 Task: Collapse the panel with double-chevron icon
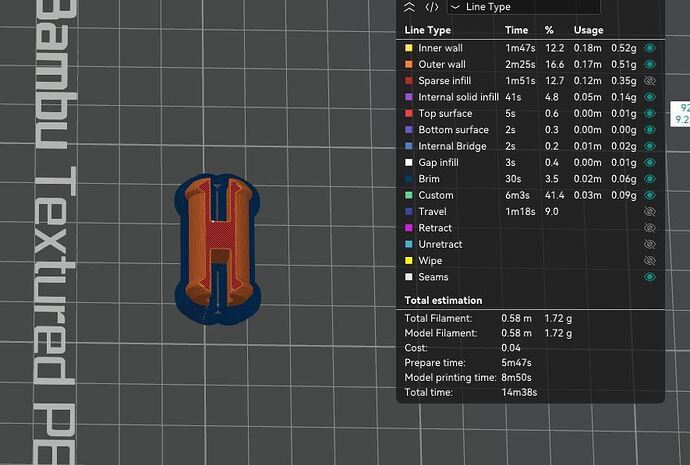409,7
